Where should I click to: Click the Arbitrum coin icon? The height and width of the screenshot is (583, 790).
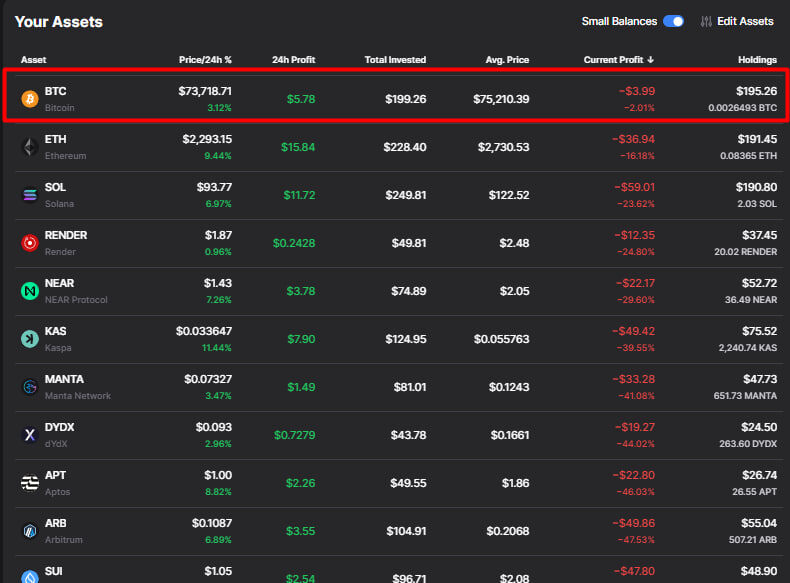point(30,531)
